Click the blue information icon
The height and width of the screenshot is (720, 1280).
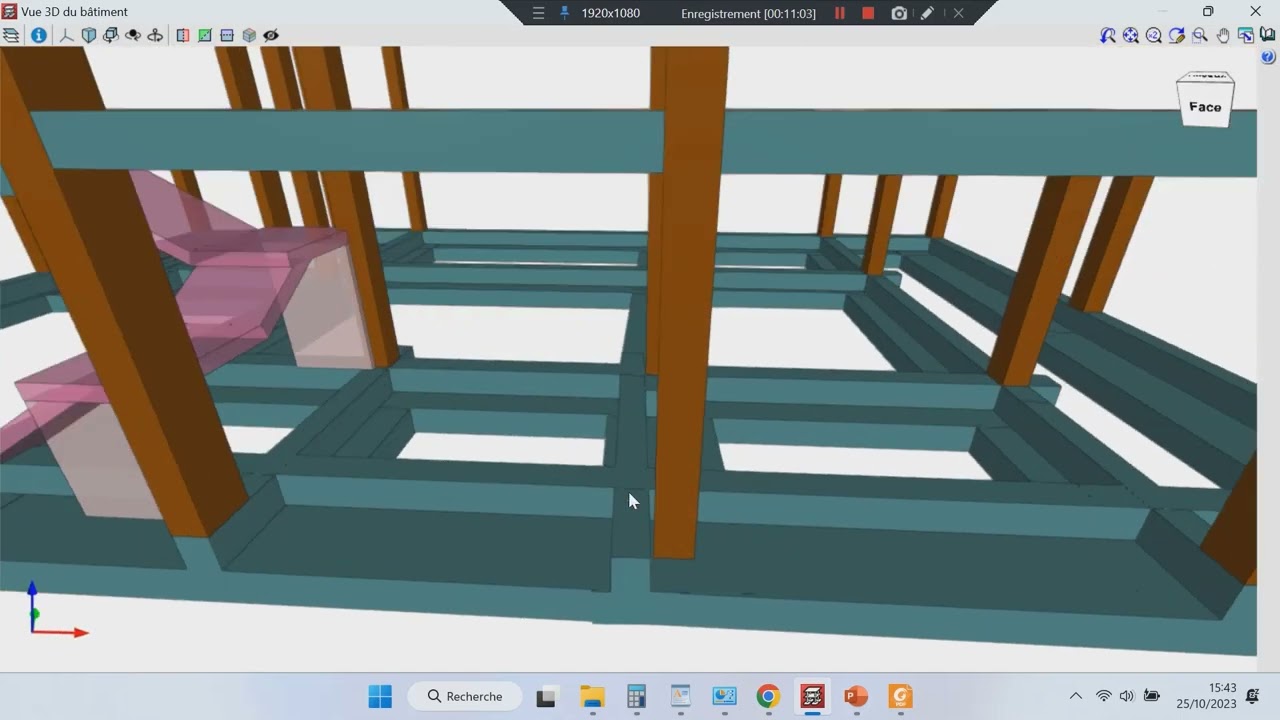(x=38, y=35)
